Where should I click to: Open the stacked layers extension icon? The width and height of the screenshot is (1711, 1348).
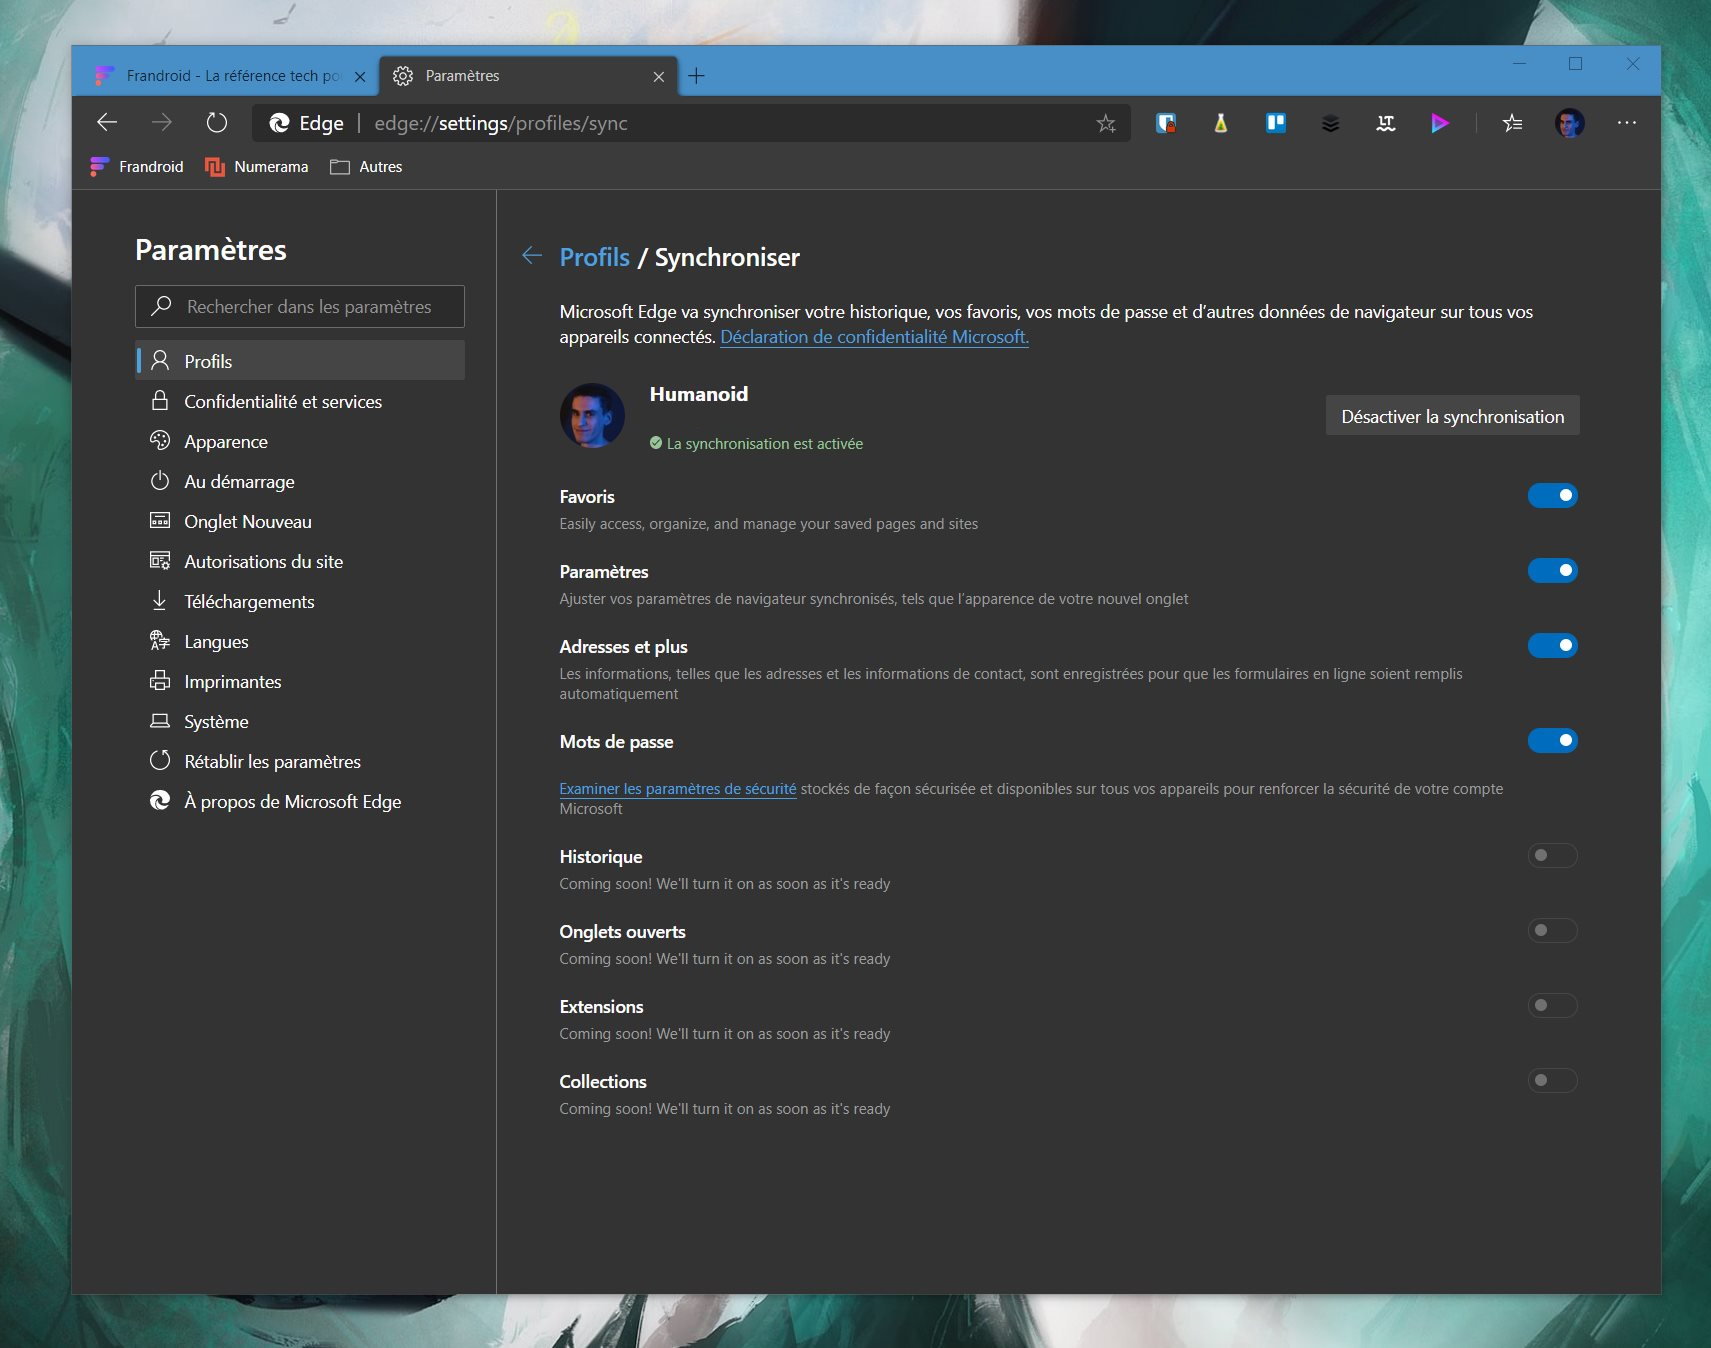[1330, 123]
